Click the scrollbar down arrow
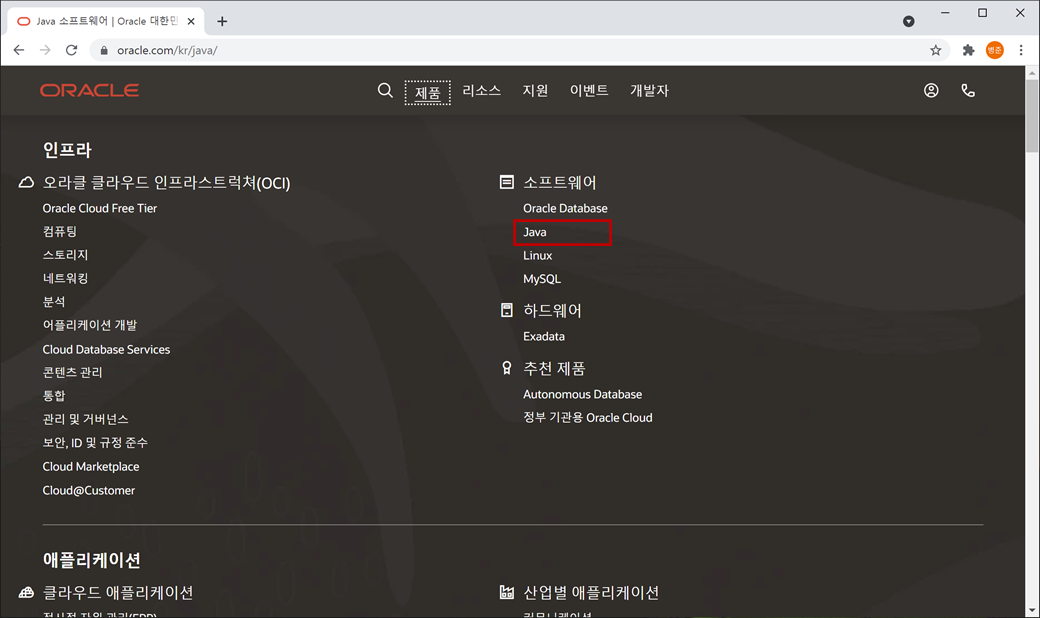This screenshot has height=618, width=1040. [x=1032, y=611]
